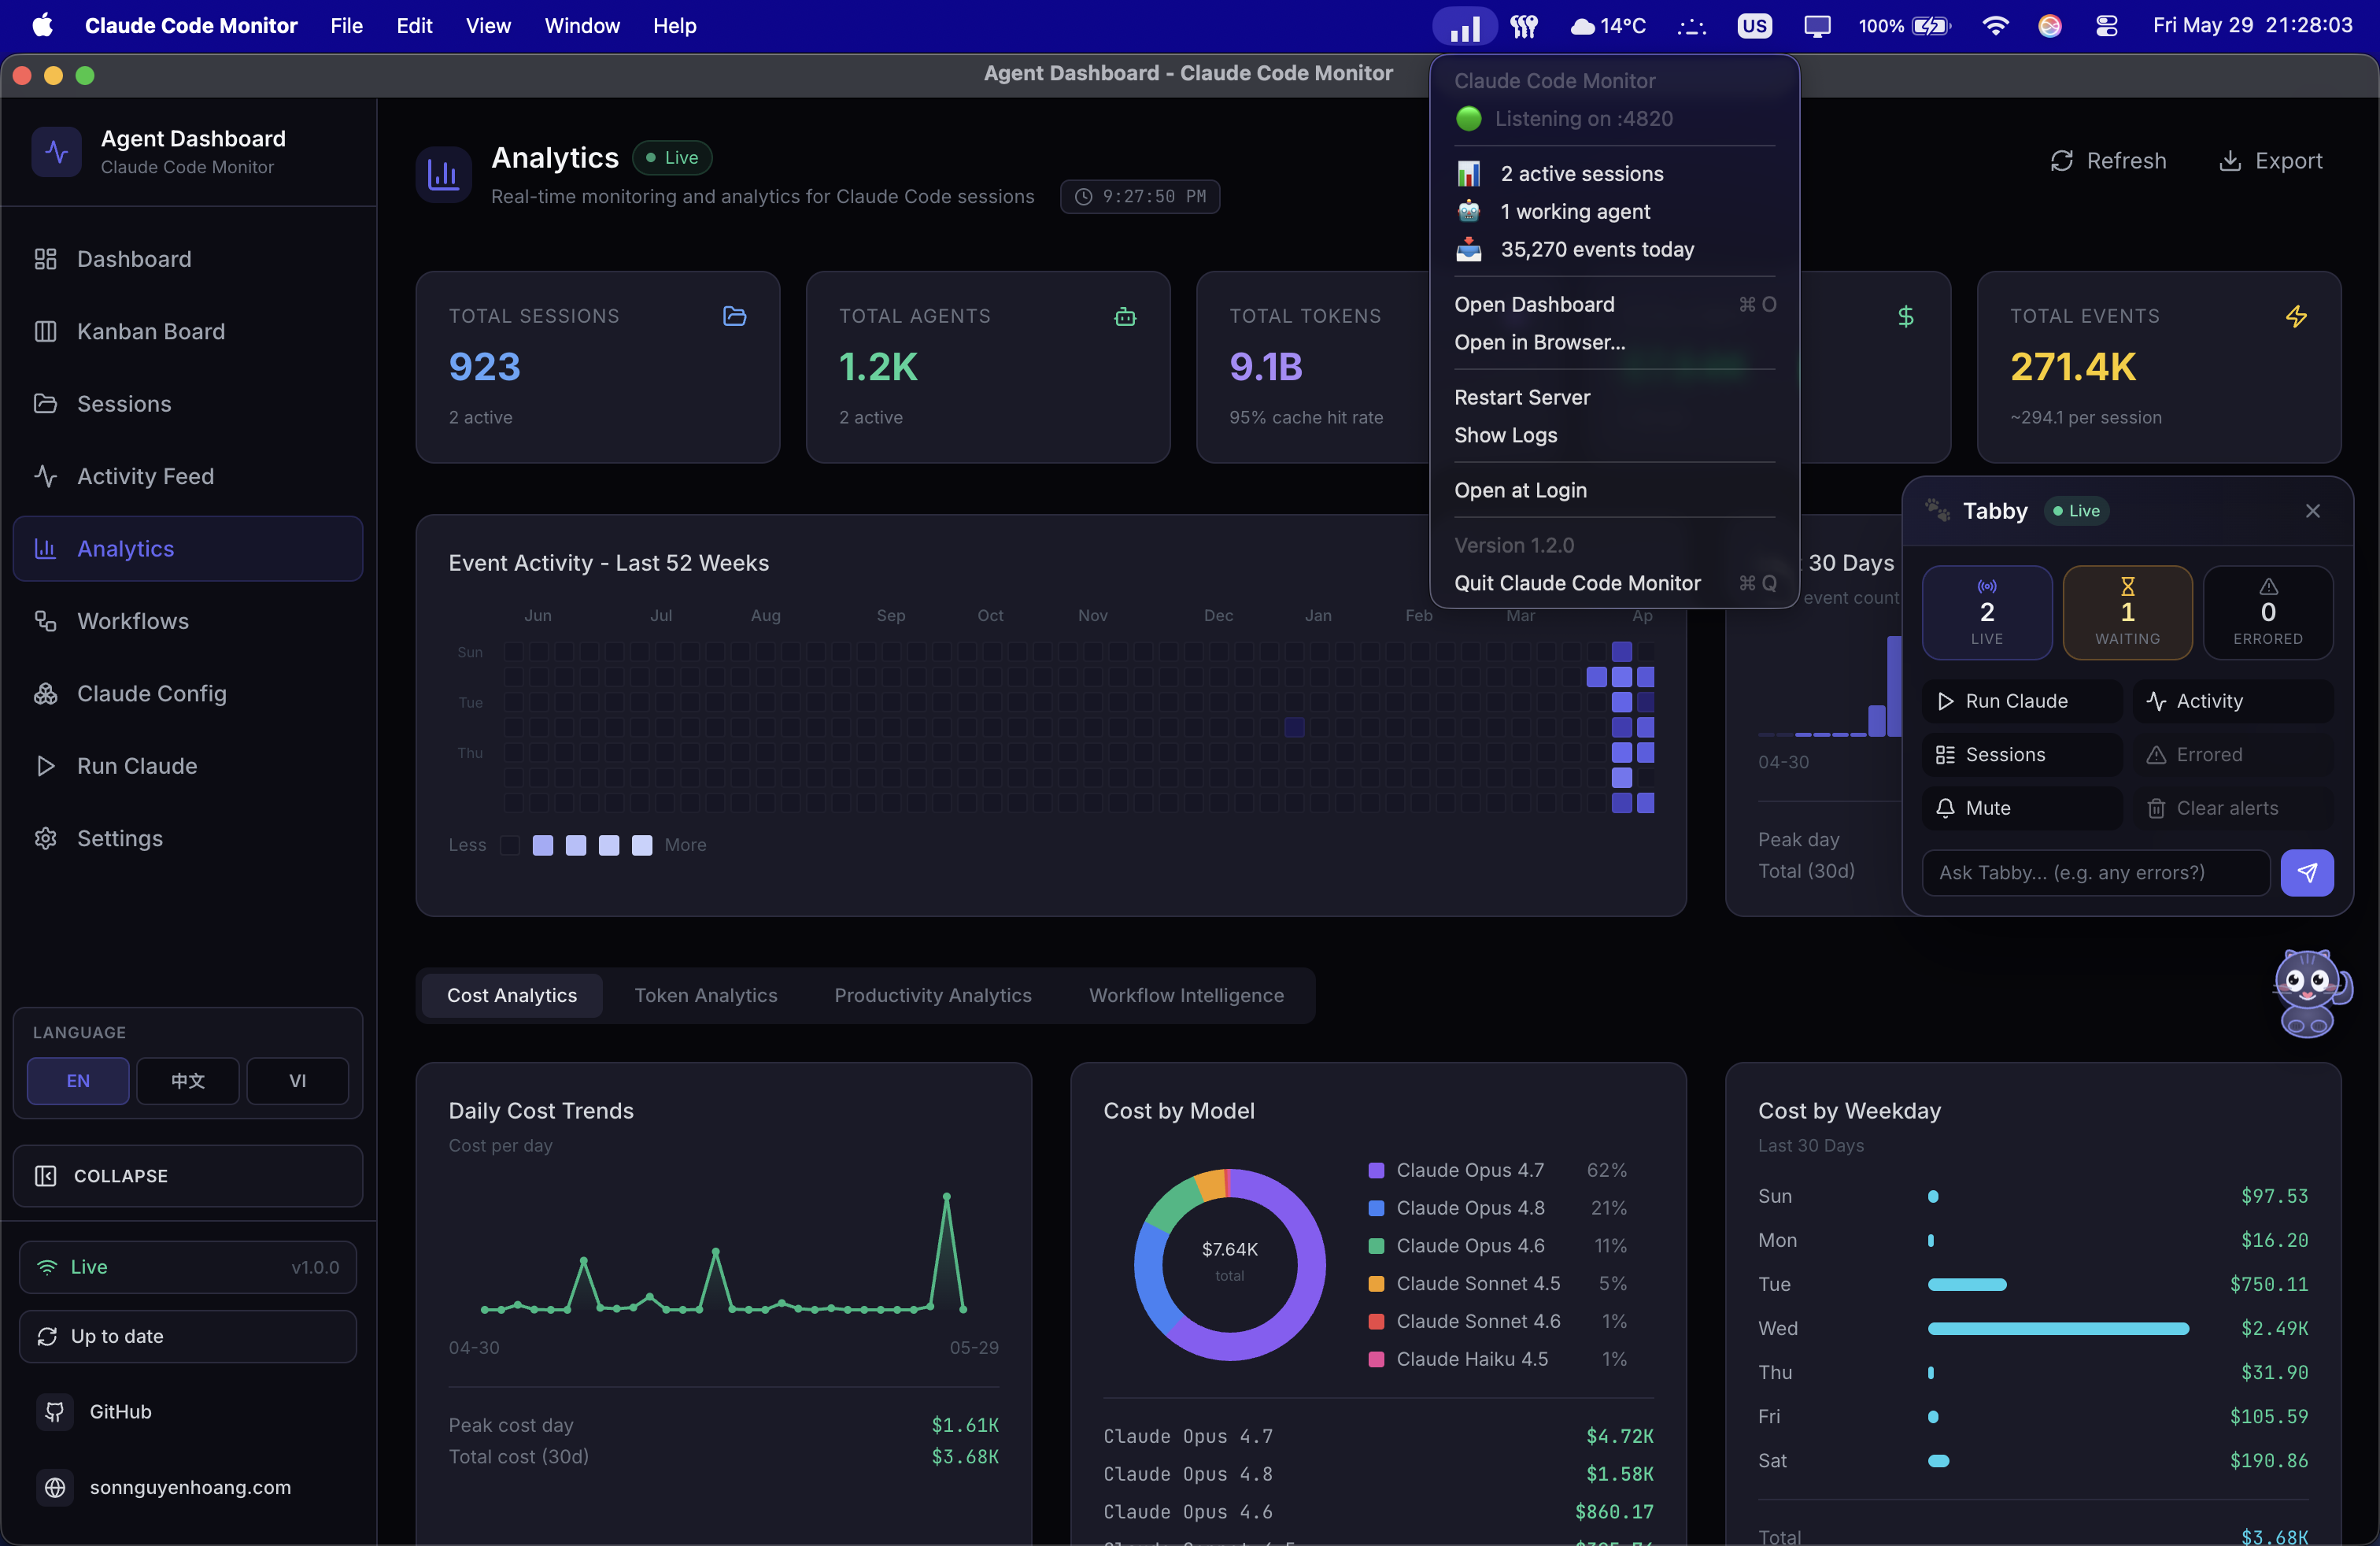Click Activity button in Tabby panel
The image size is (2380, 1546).
coord(2232,701)
